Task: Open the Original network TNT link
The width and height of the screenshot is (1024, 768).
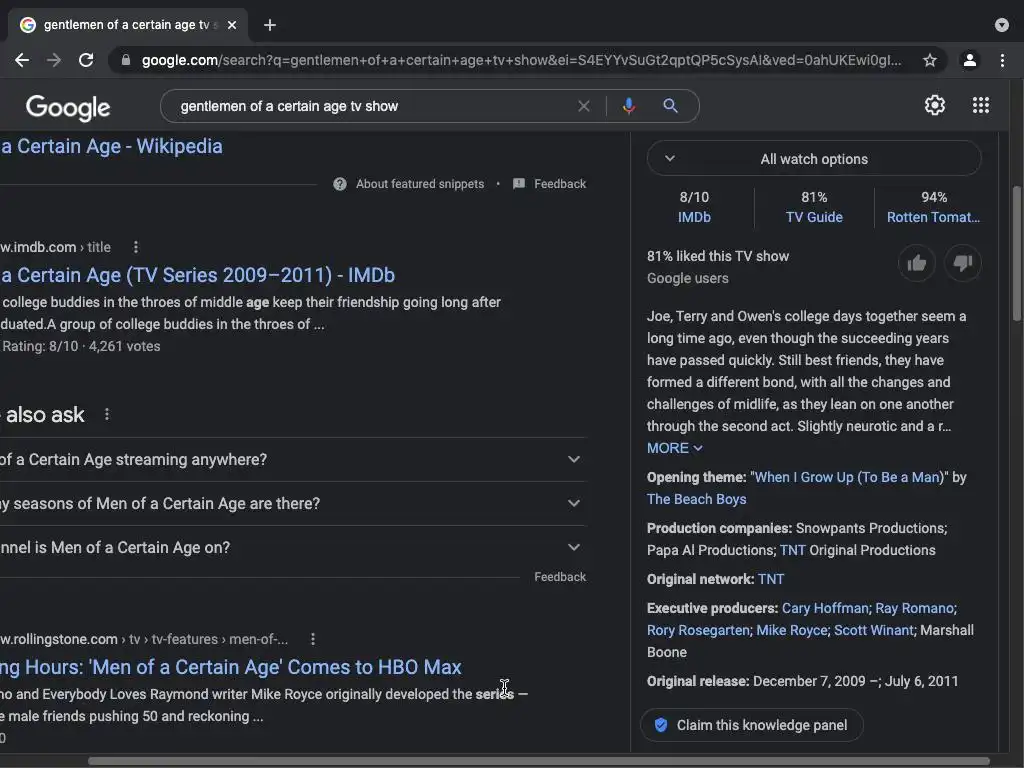Action: [771, 579]
